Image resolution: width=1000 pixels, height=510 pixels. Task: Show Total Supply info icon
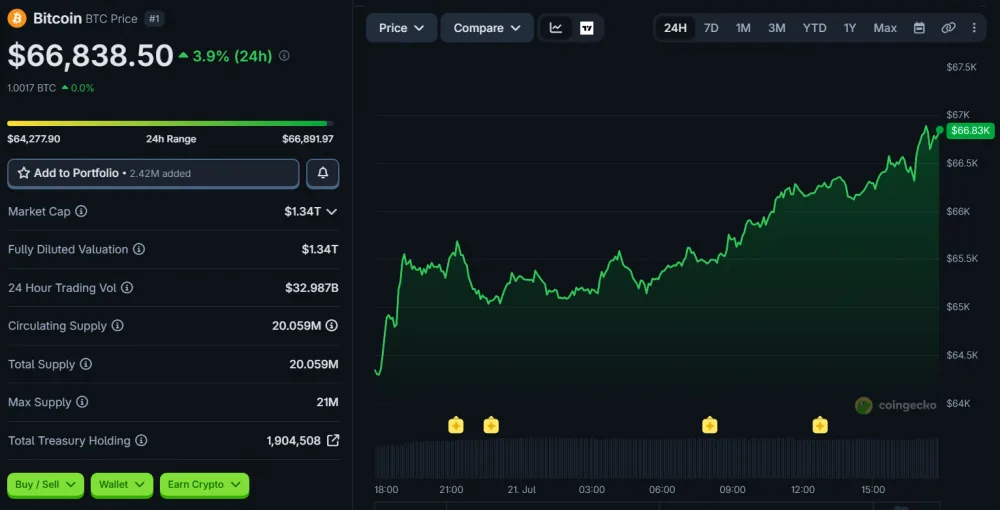(x=85, y=364)
